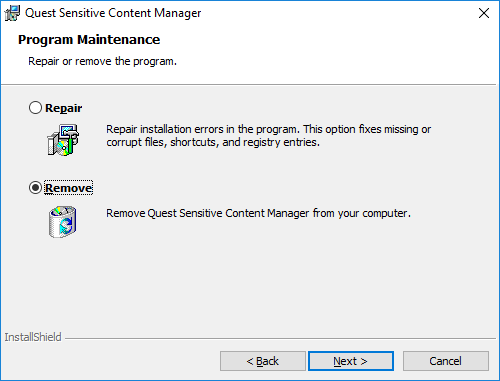The height and width of the screenshot is (381, 500).
Task: Close the Quest Sensitive Content Manager dialog
Action: tap(484, 13)
